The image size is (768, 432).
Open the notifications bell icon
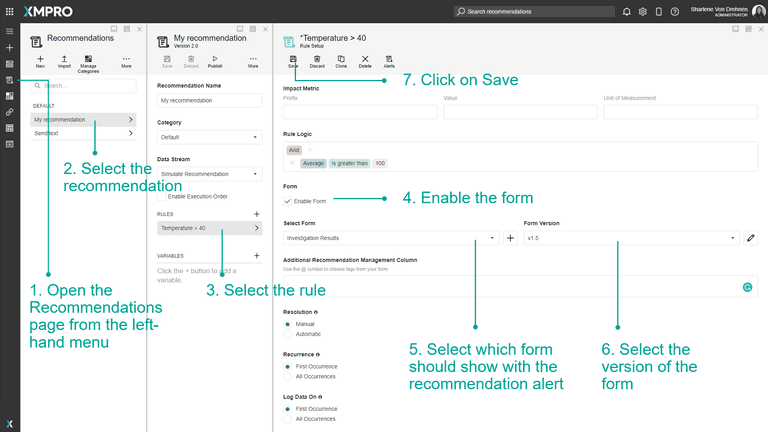point(626,12)
